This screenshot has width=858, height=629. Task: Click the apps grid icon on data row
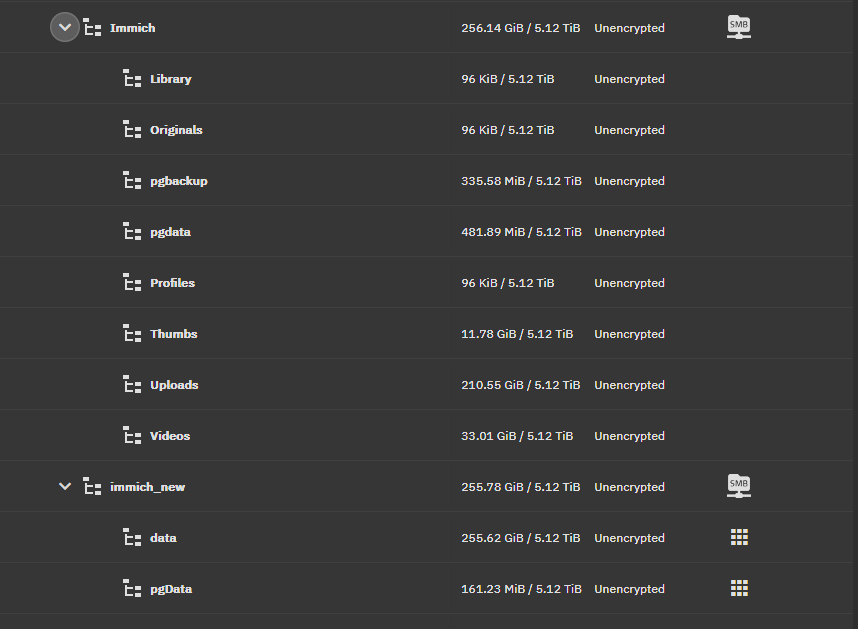739,538
